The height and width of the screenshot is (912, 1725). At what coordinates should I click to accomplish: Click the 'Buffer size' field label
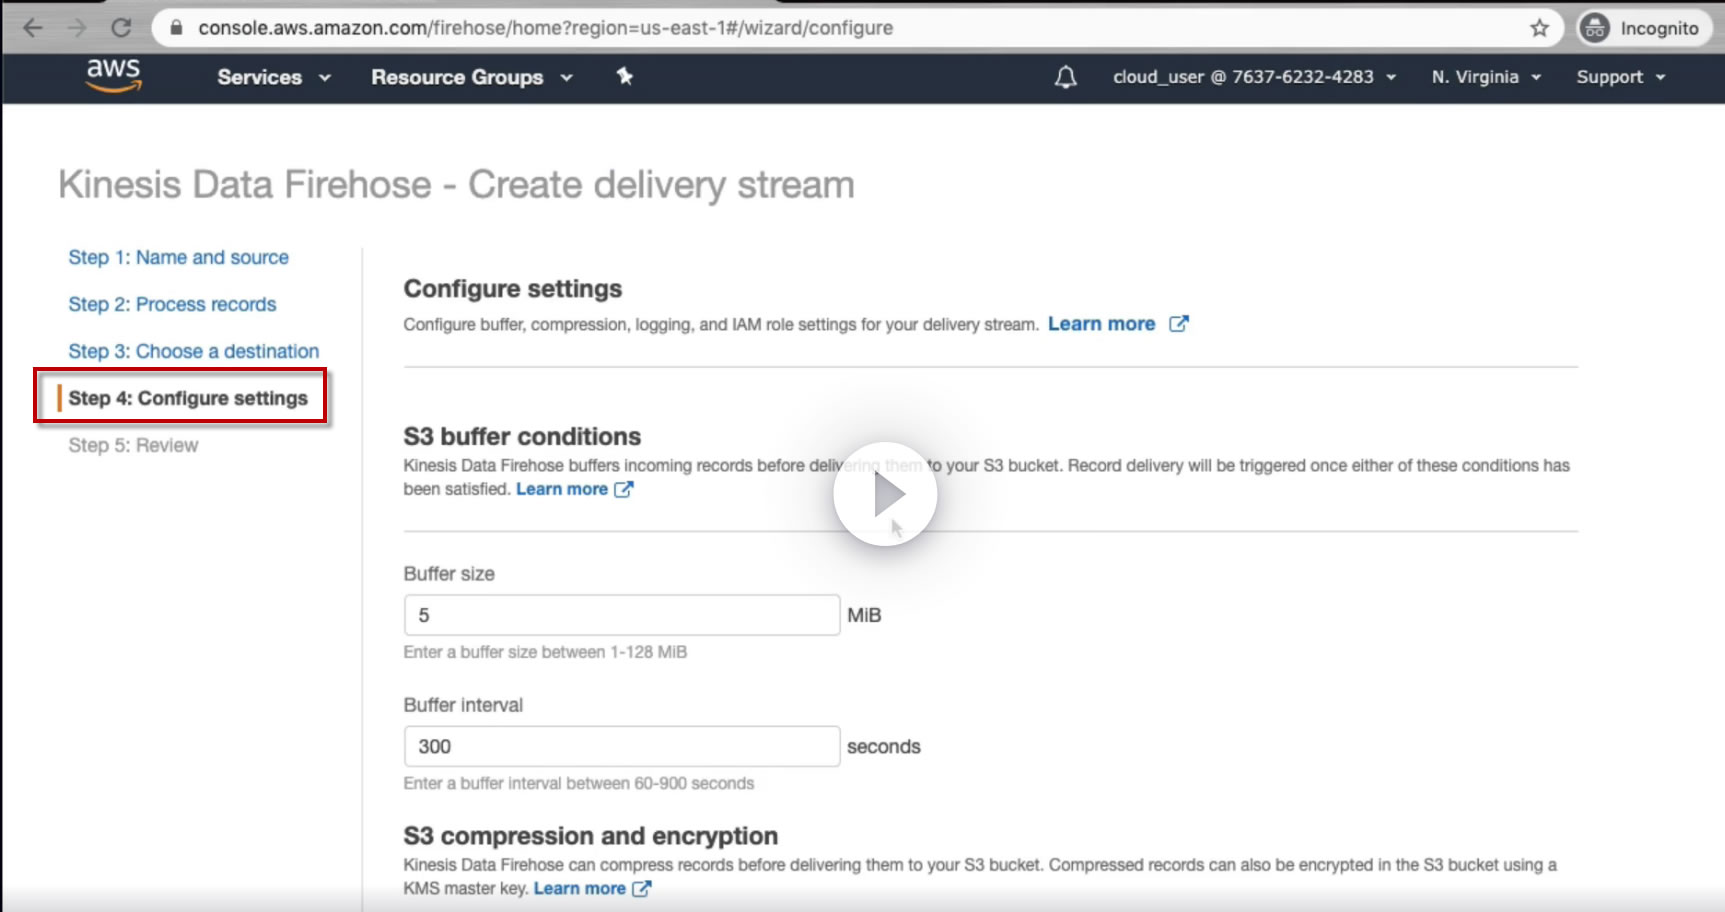[449, 574]
